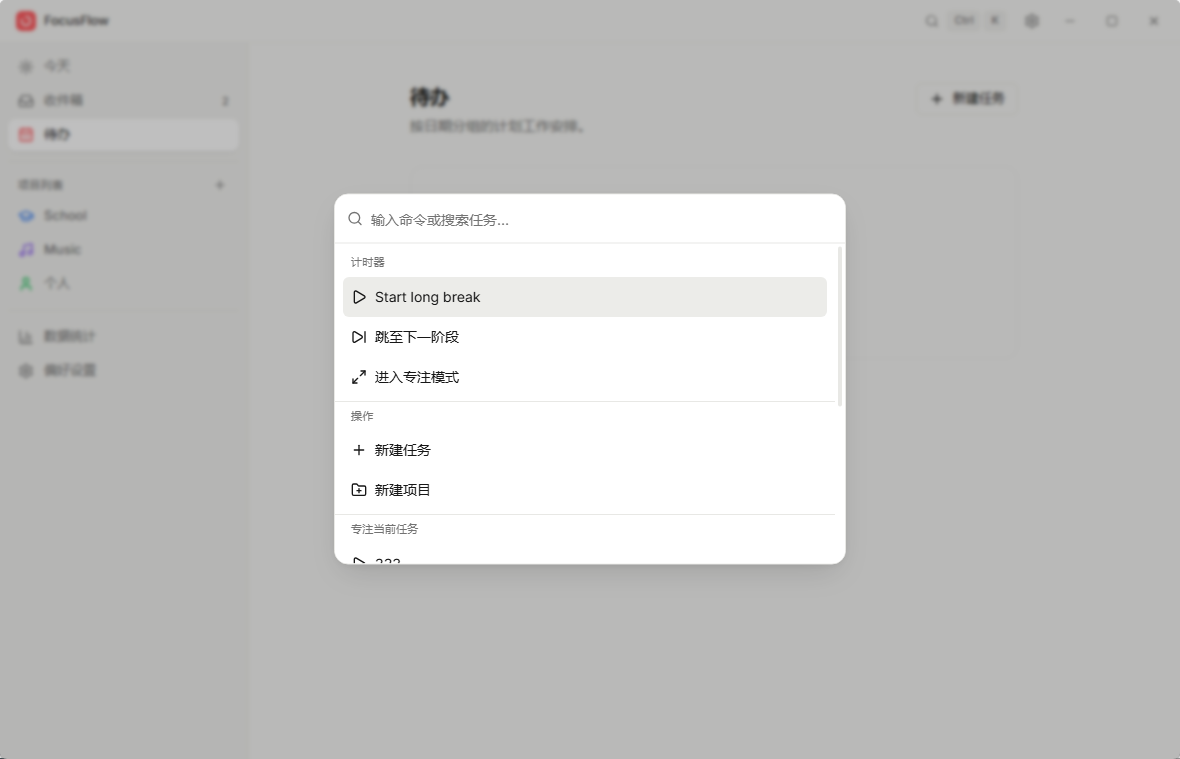Run the Start long break command

pyautogui.click(x=585, y=297)
